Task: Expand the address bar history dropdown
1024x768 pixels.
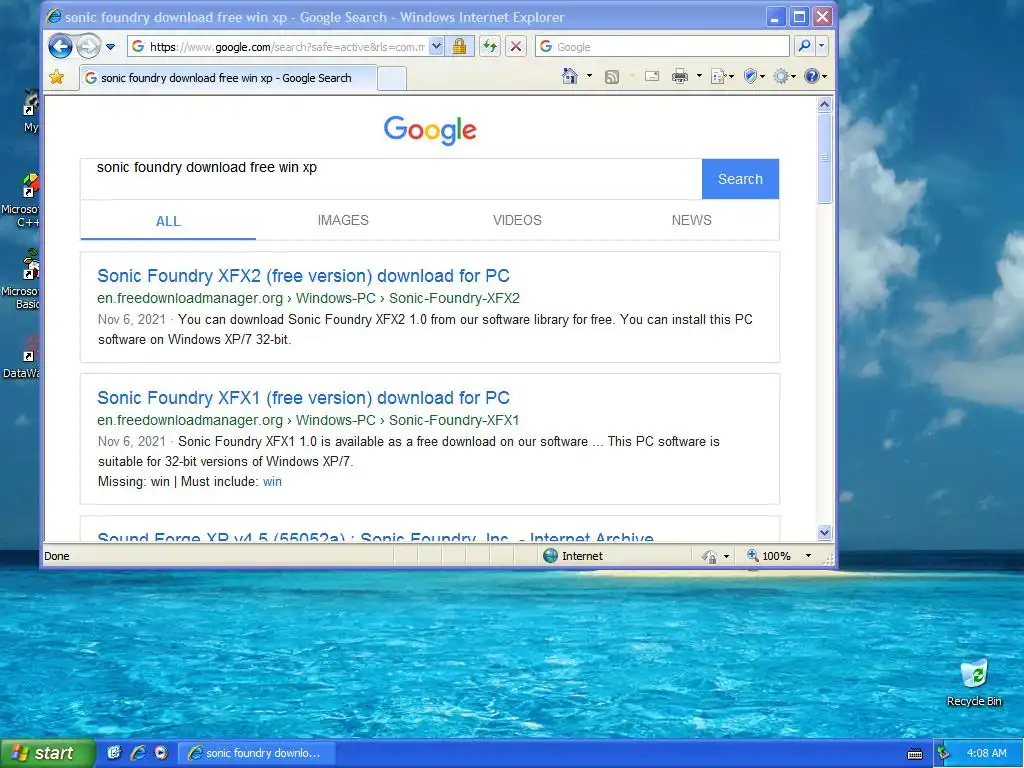Action: [436, 46]
